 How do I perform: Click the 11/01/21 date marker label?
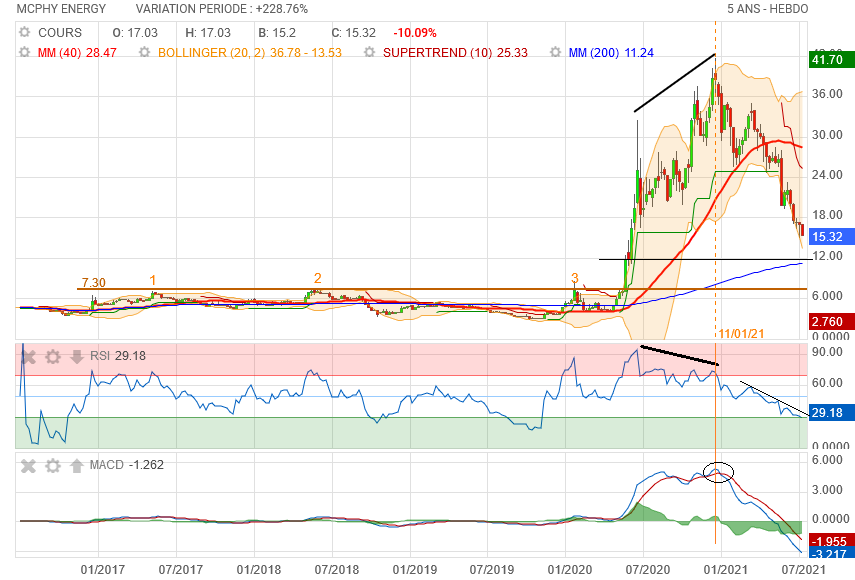741,334
